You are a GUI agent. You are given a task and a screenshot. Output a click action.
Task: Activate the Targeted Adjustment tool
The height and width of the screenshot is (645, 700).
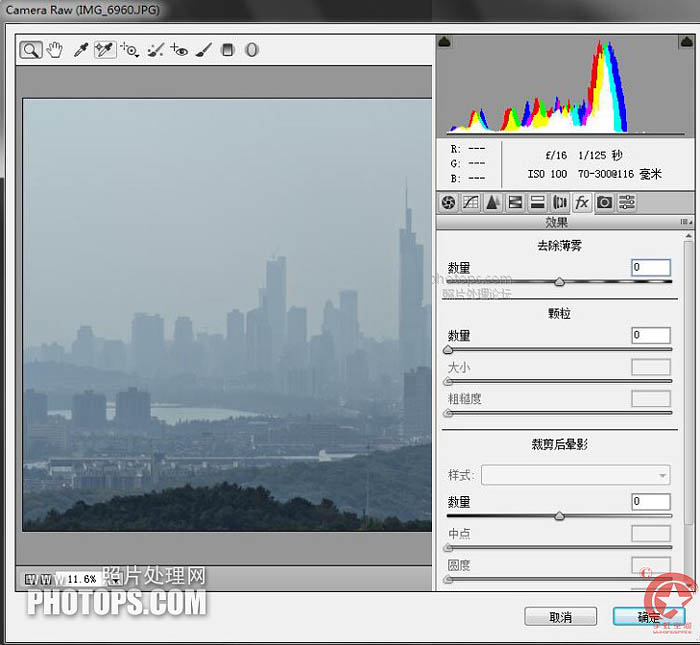(130, 50)
